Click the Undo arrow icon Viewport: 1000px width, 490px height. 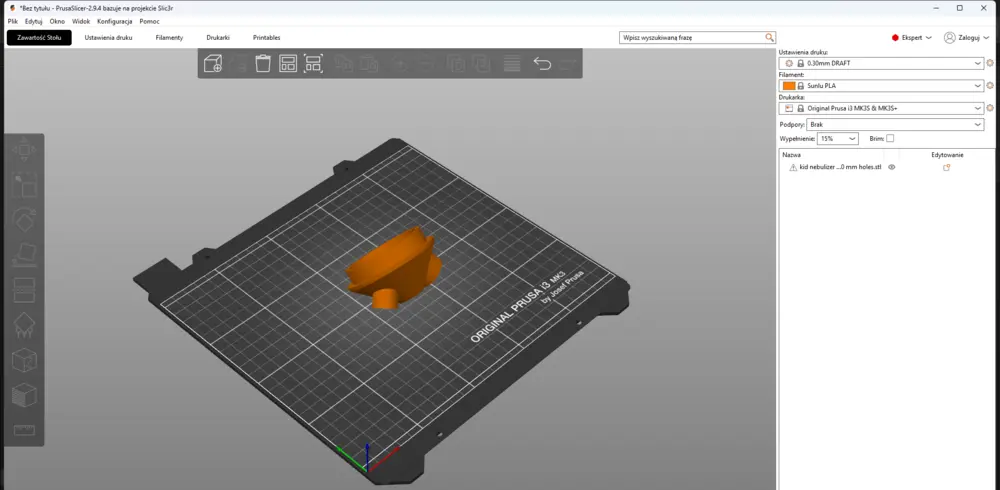(541, 64)
